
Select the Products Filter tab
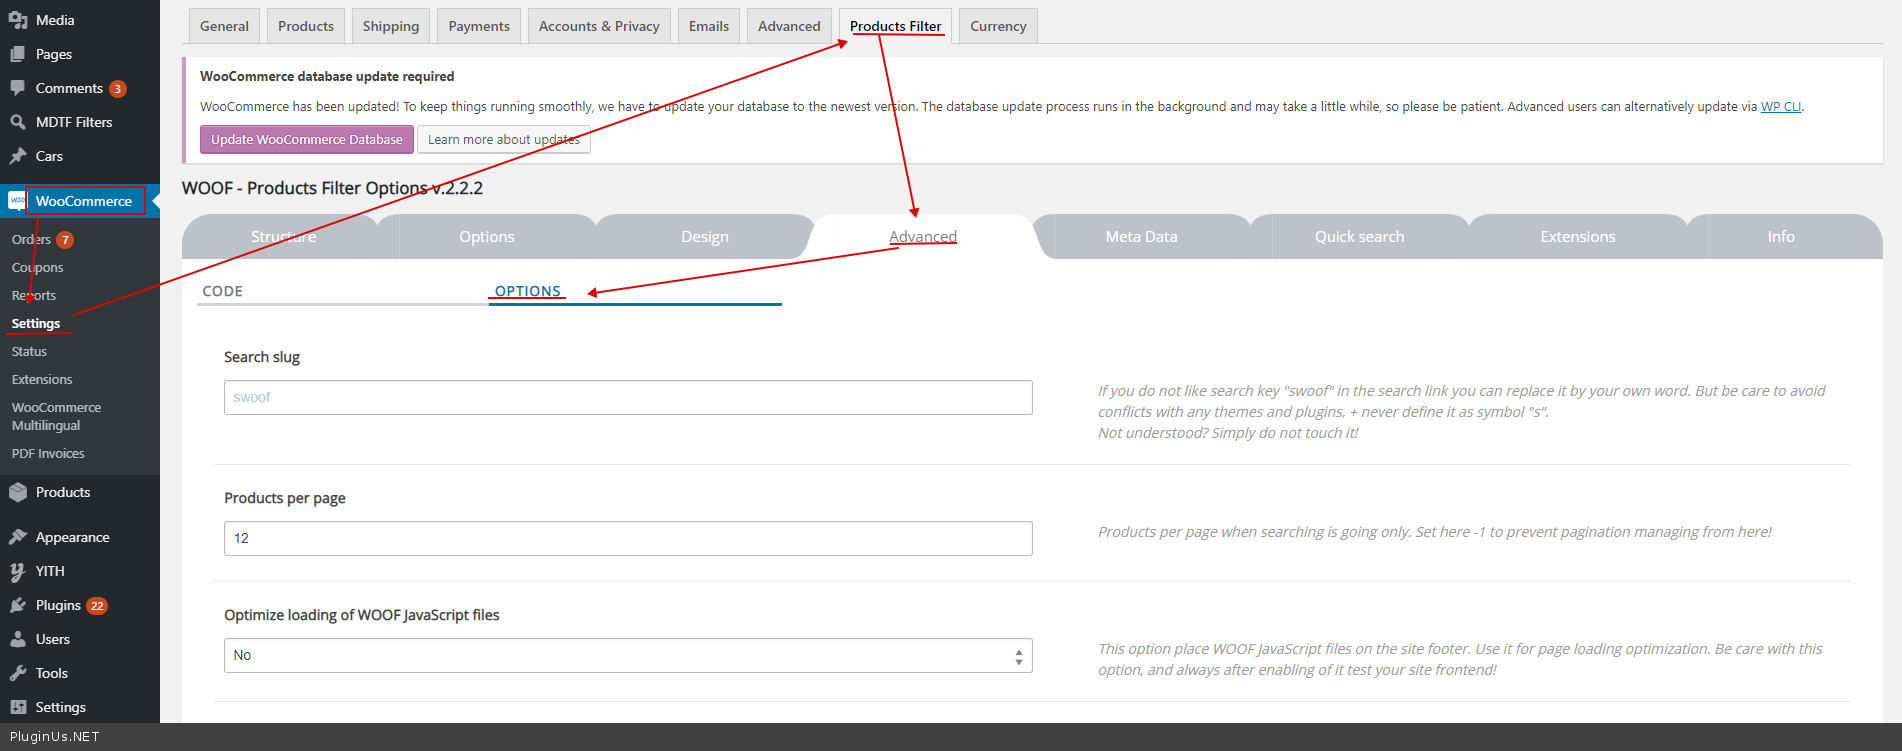click(896, 26)
